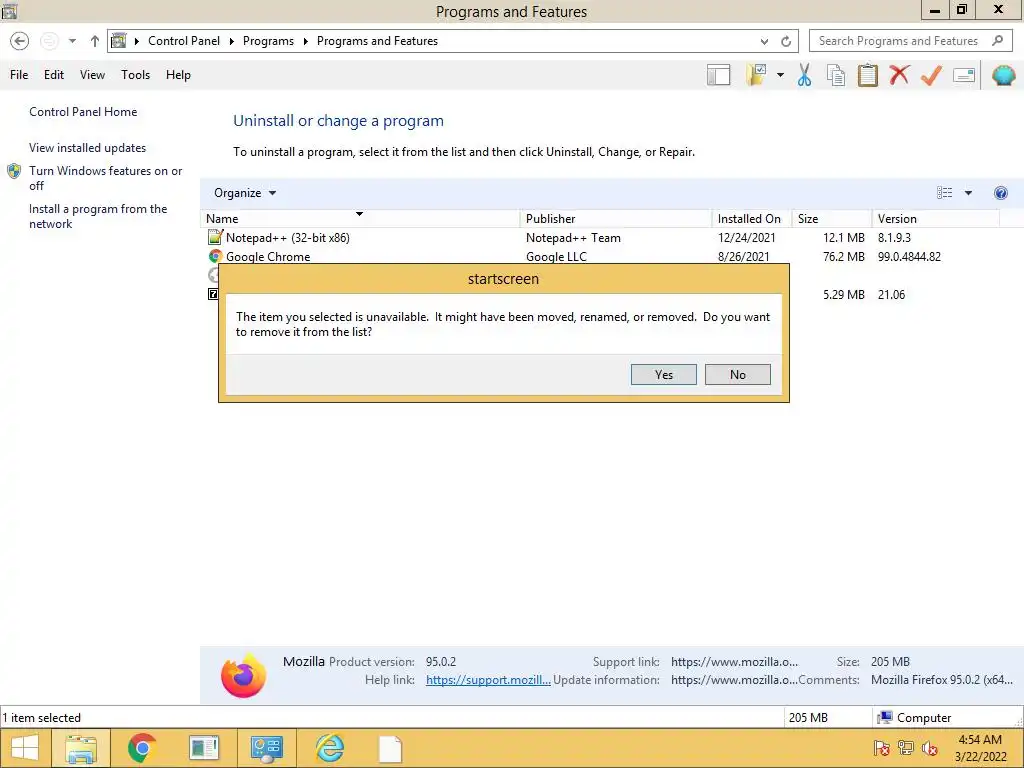Screen dimensions: 1024x768
Task: Click the change view icon
Action: [x=944, y=193]
